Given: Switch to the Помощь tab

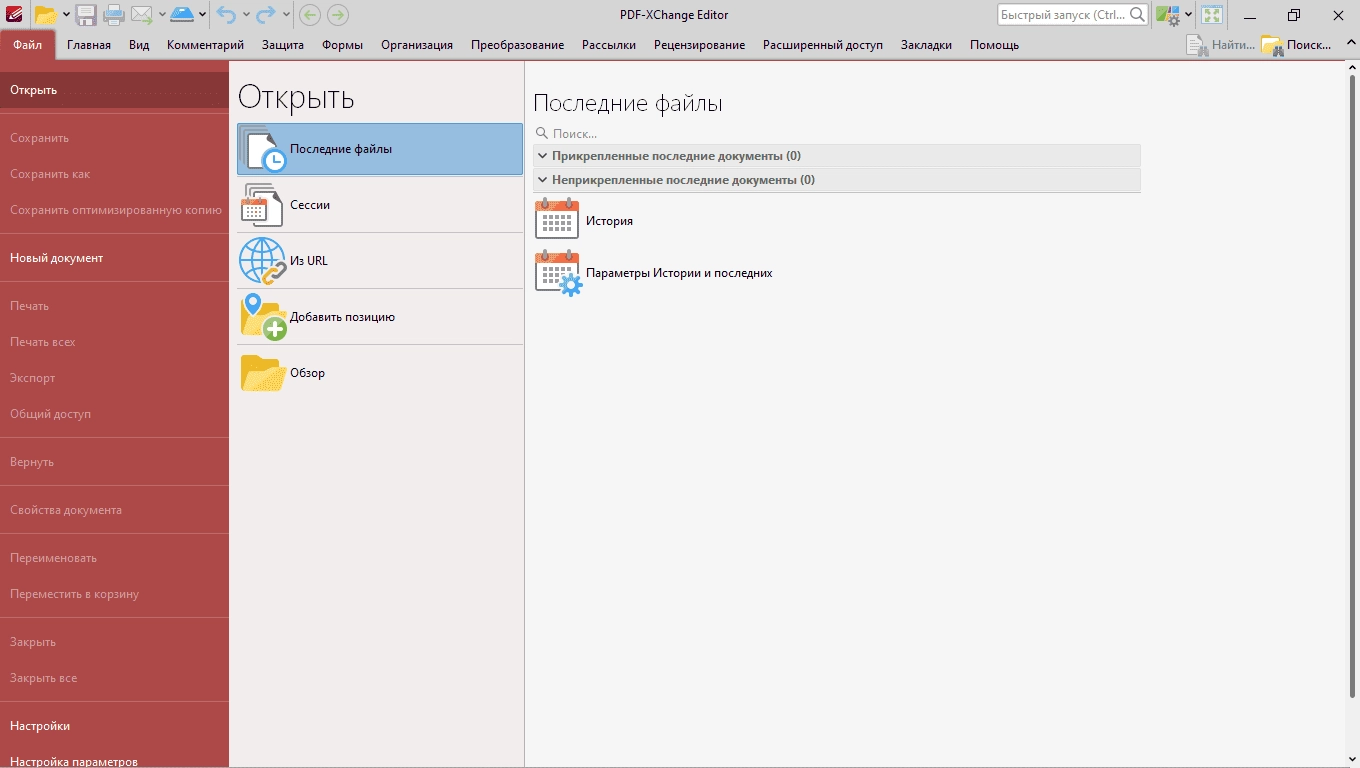Looking at the screenshot, I should [x=994, y=45].
